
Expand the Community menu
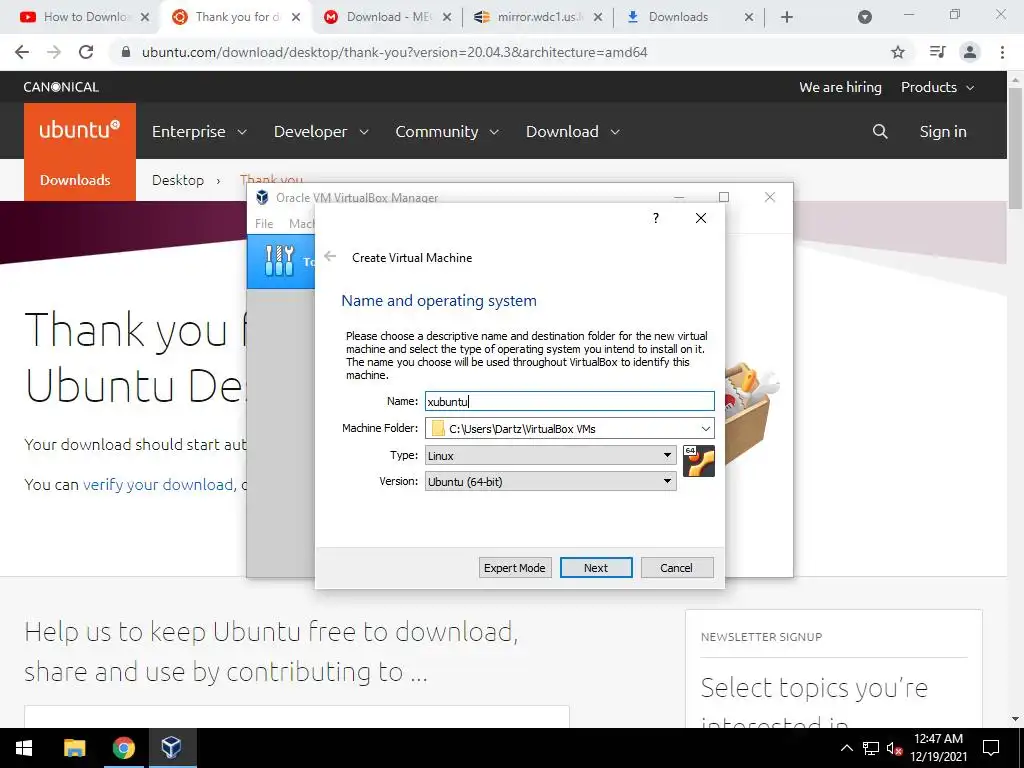point(447,131)
